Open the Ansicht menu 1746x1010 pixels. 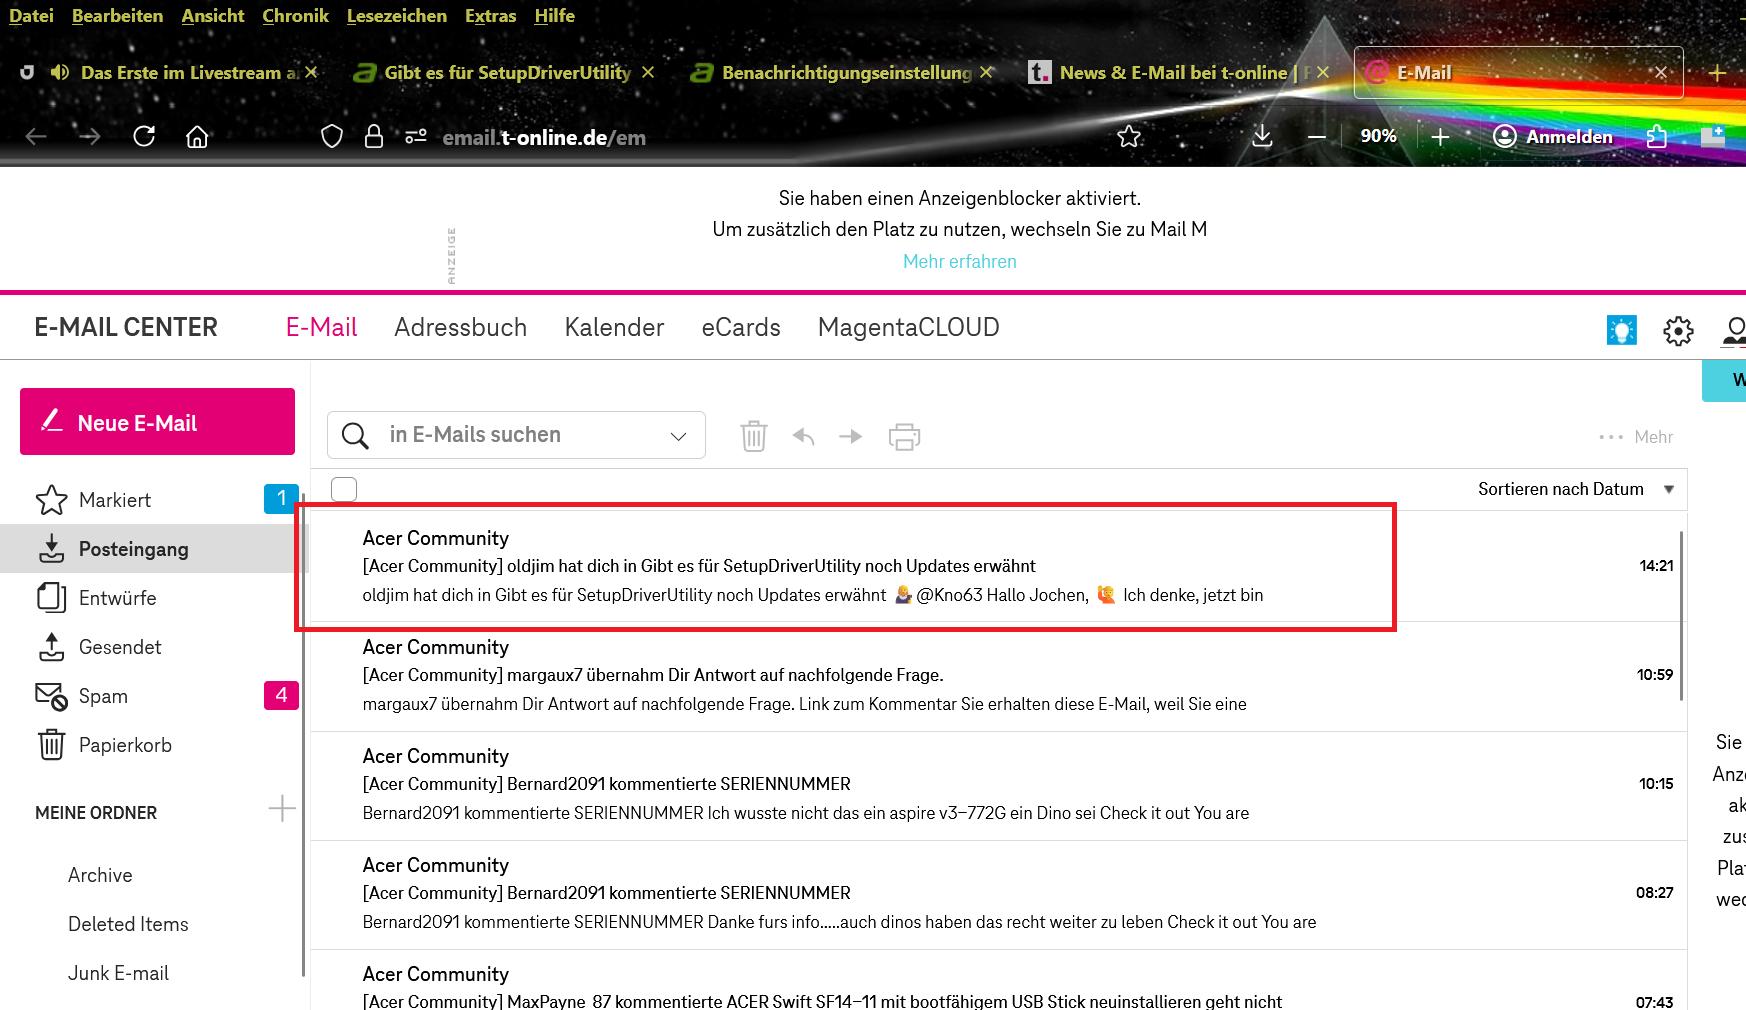(213, 16)
